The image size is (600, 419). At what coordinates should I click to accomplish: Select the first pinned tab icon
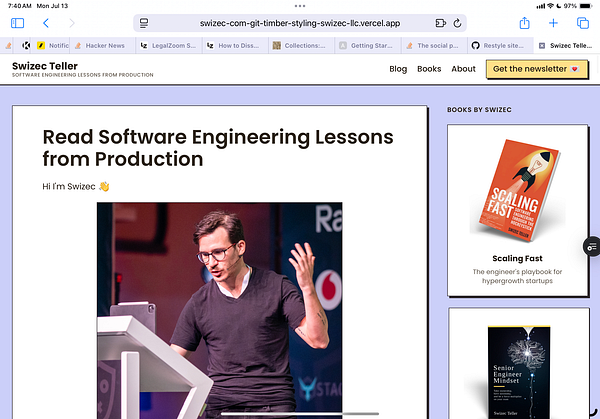coord(8,46)
